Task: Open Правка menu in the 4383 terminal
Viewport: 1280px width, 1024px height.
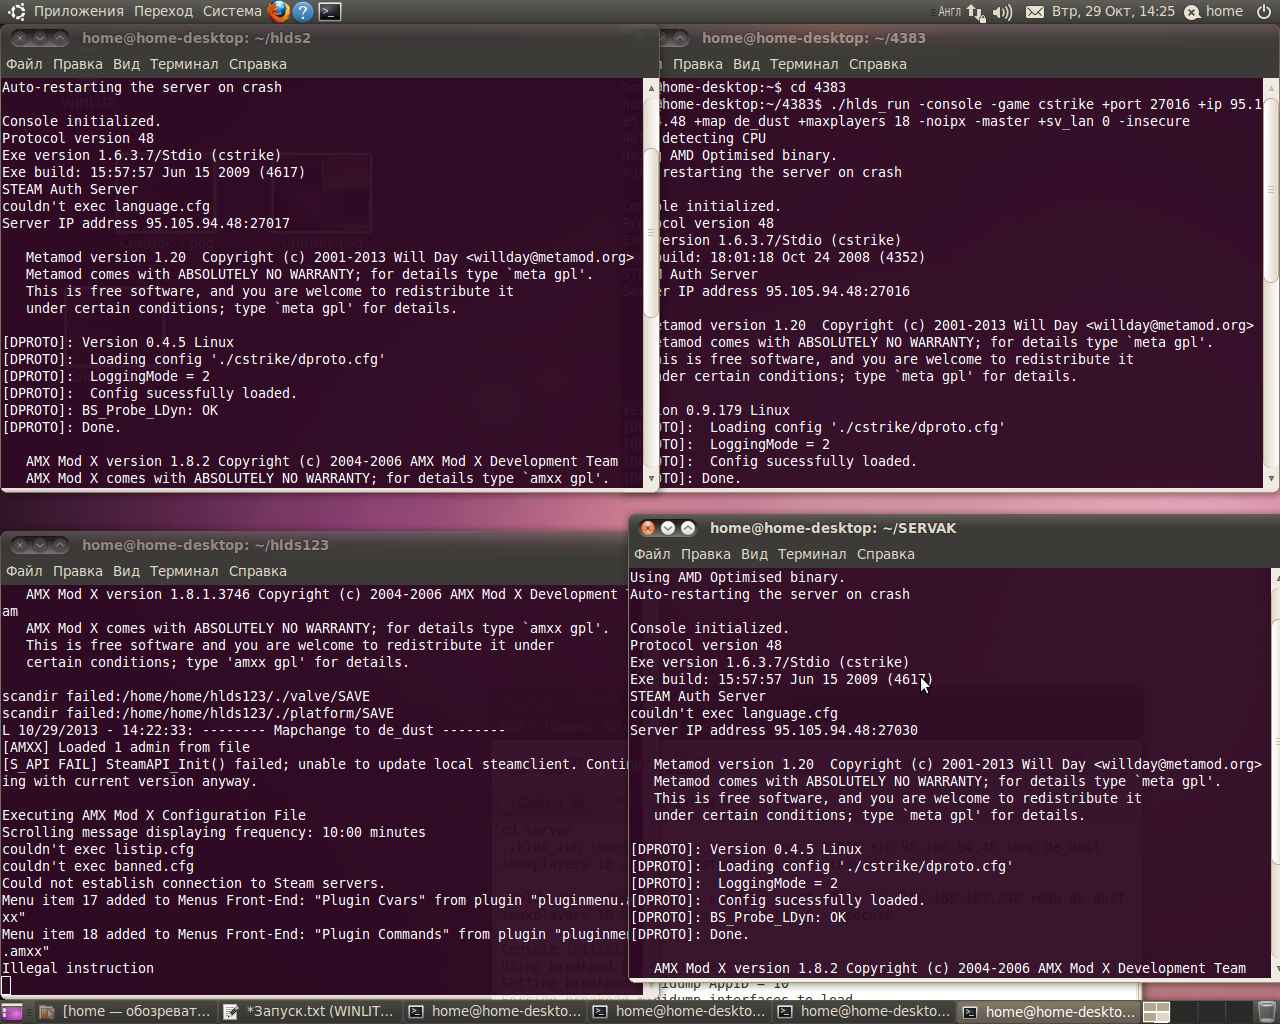Action: 698,64
